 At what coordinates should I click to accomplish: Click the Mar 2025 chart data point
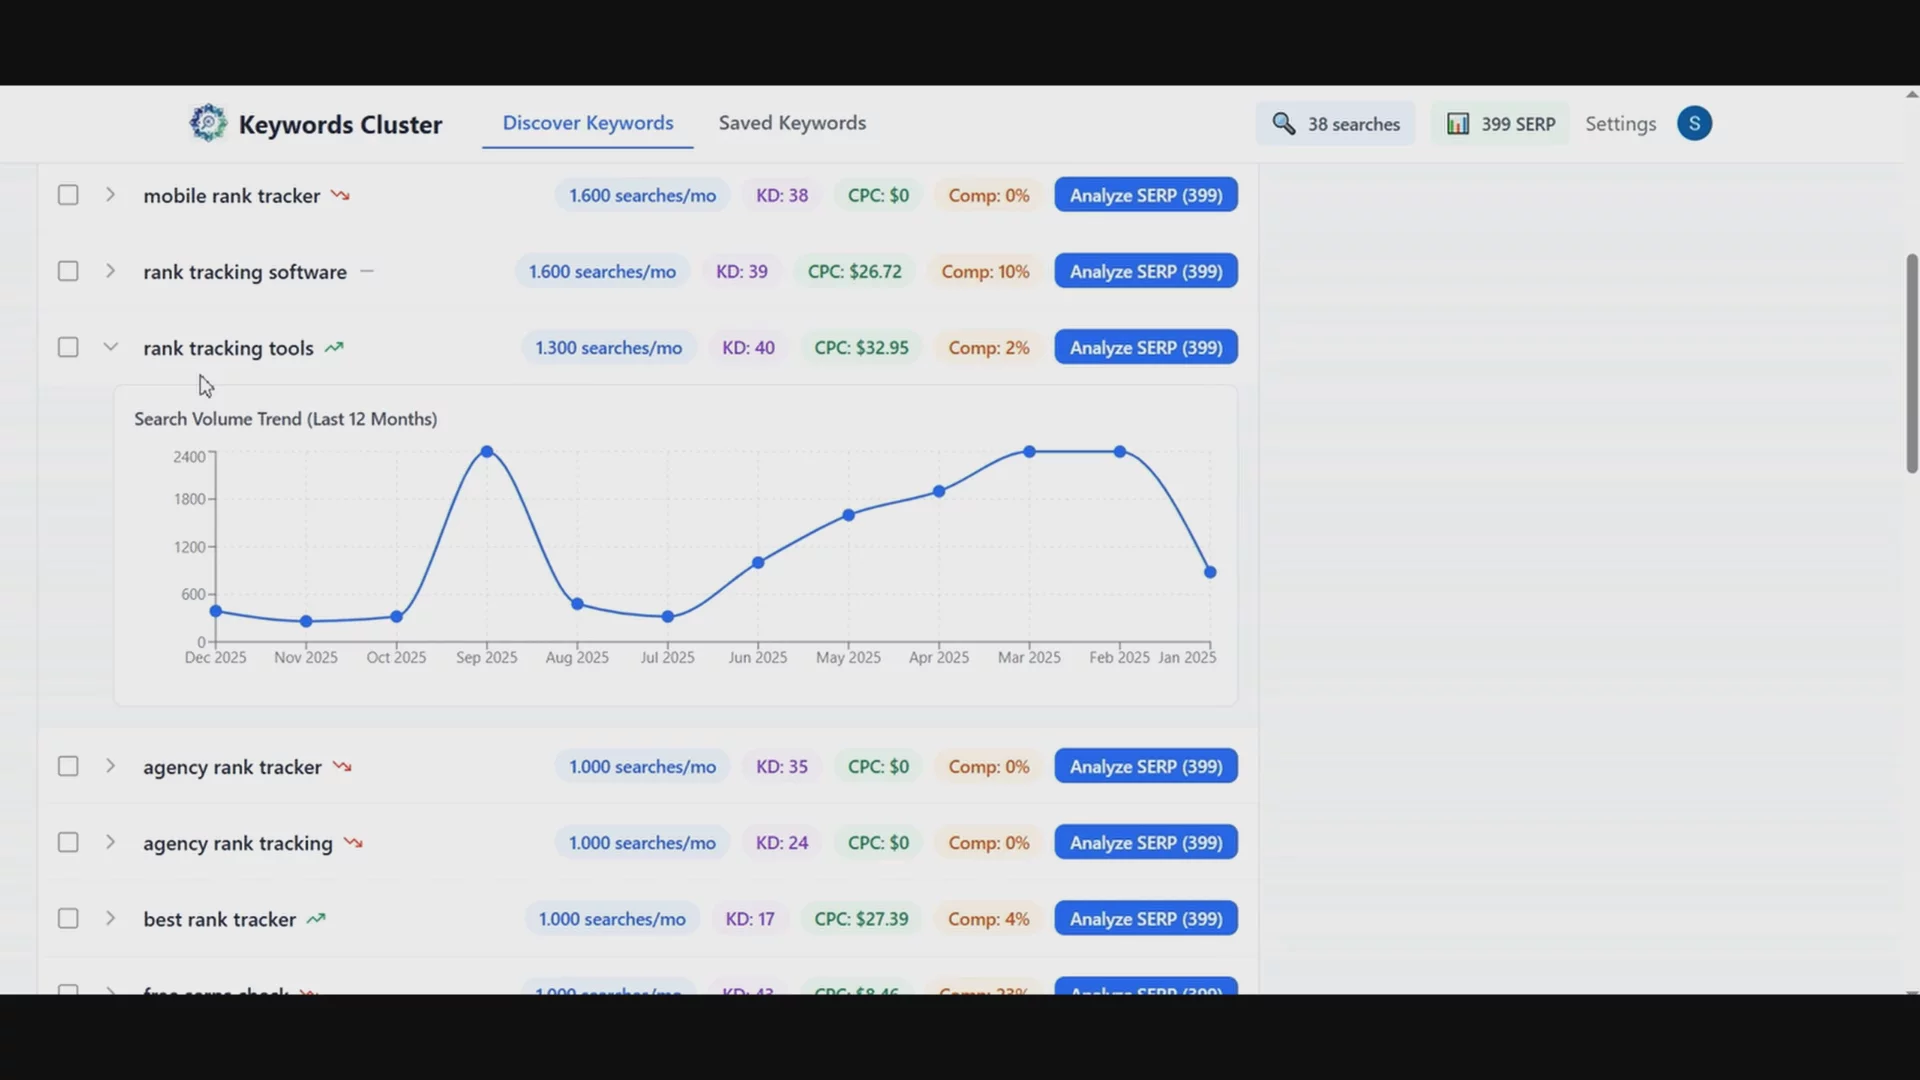point(1029,452)
